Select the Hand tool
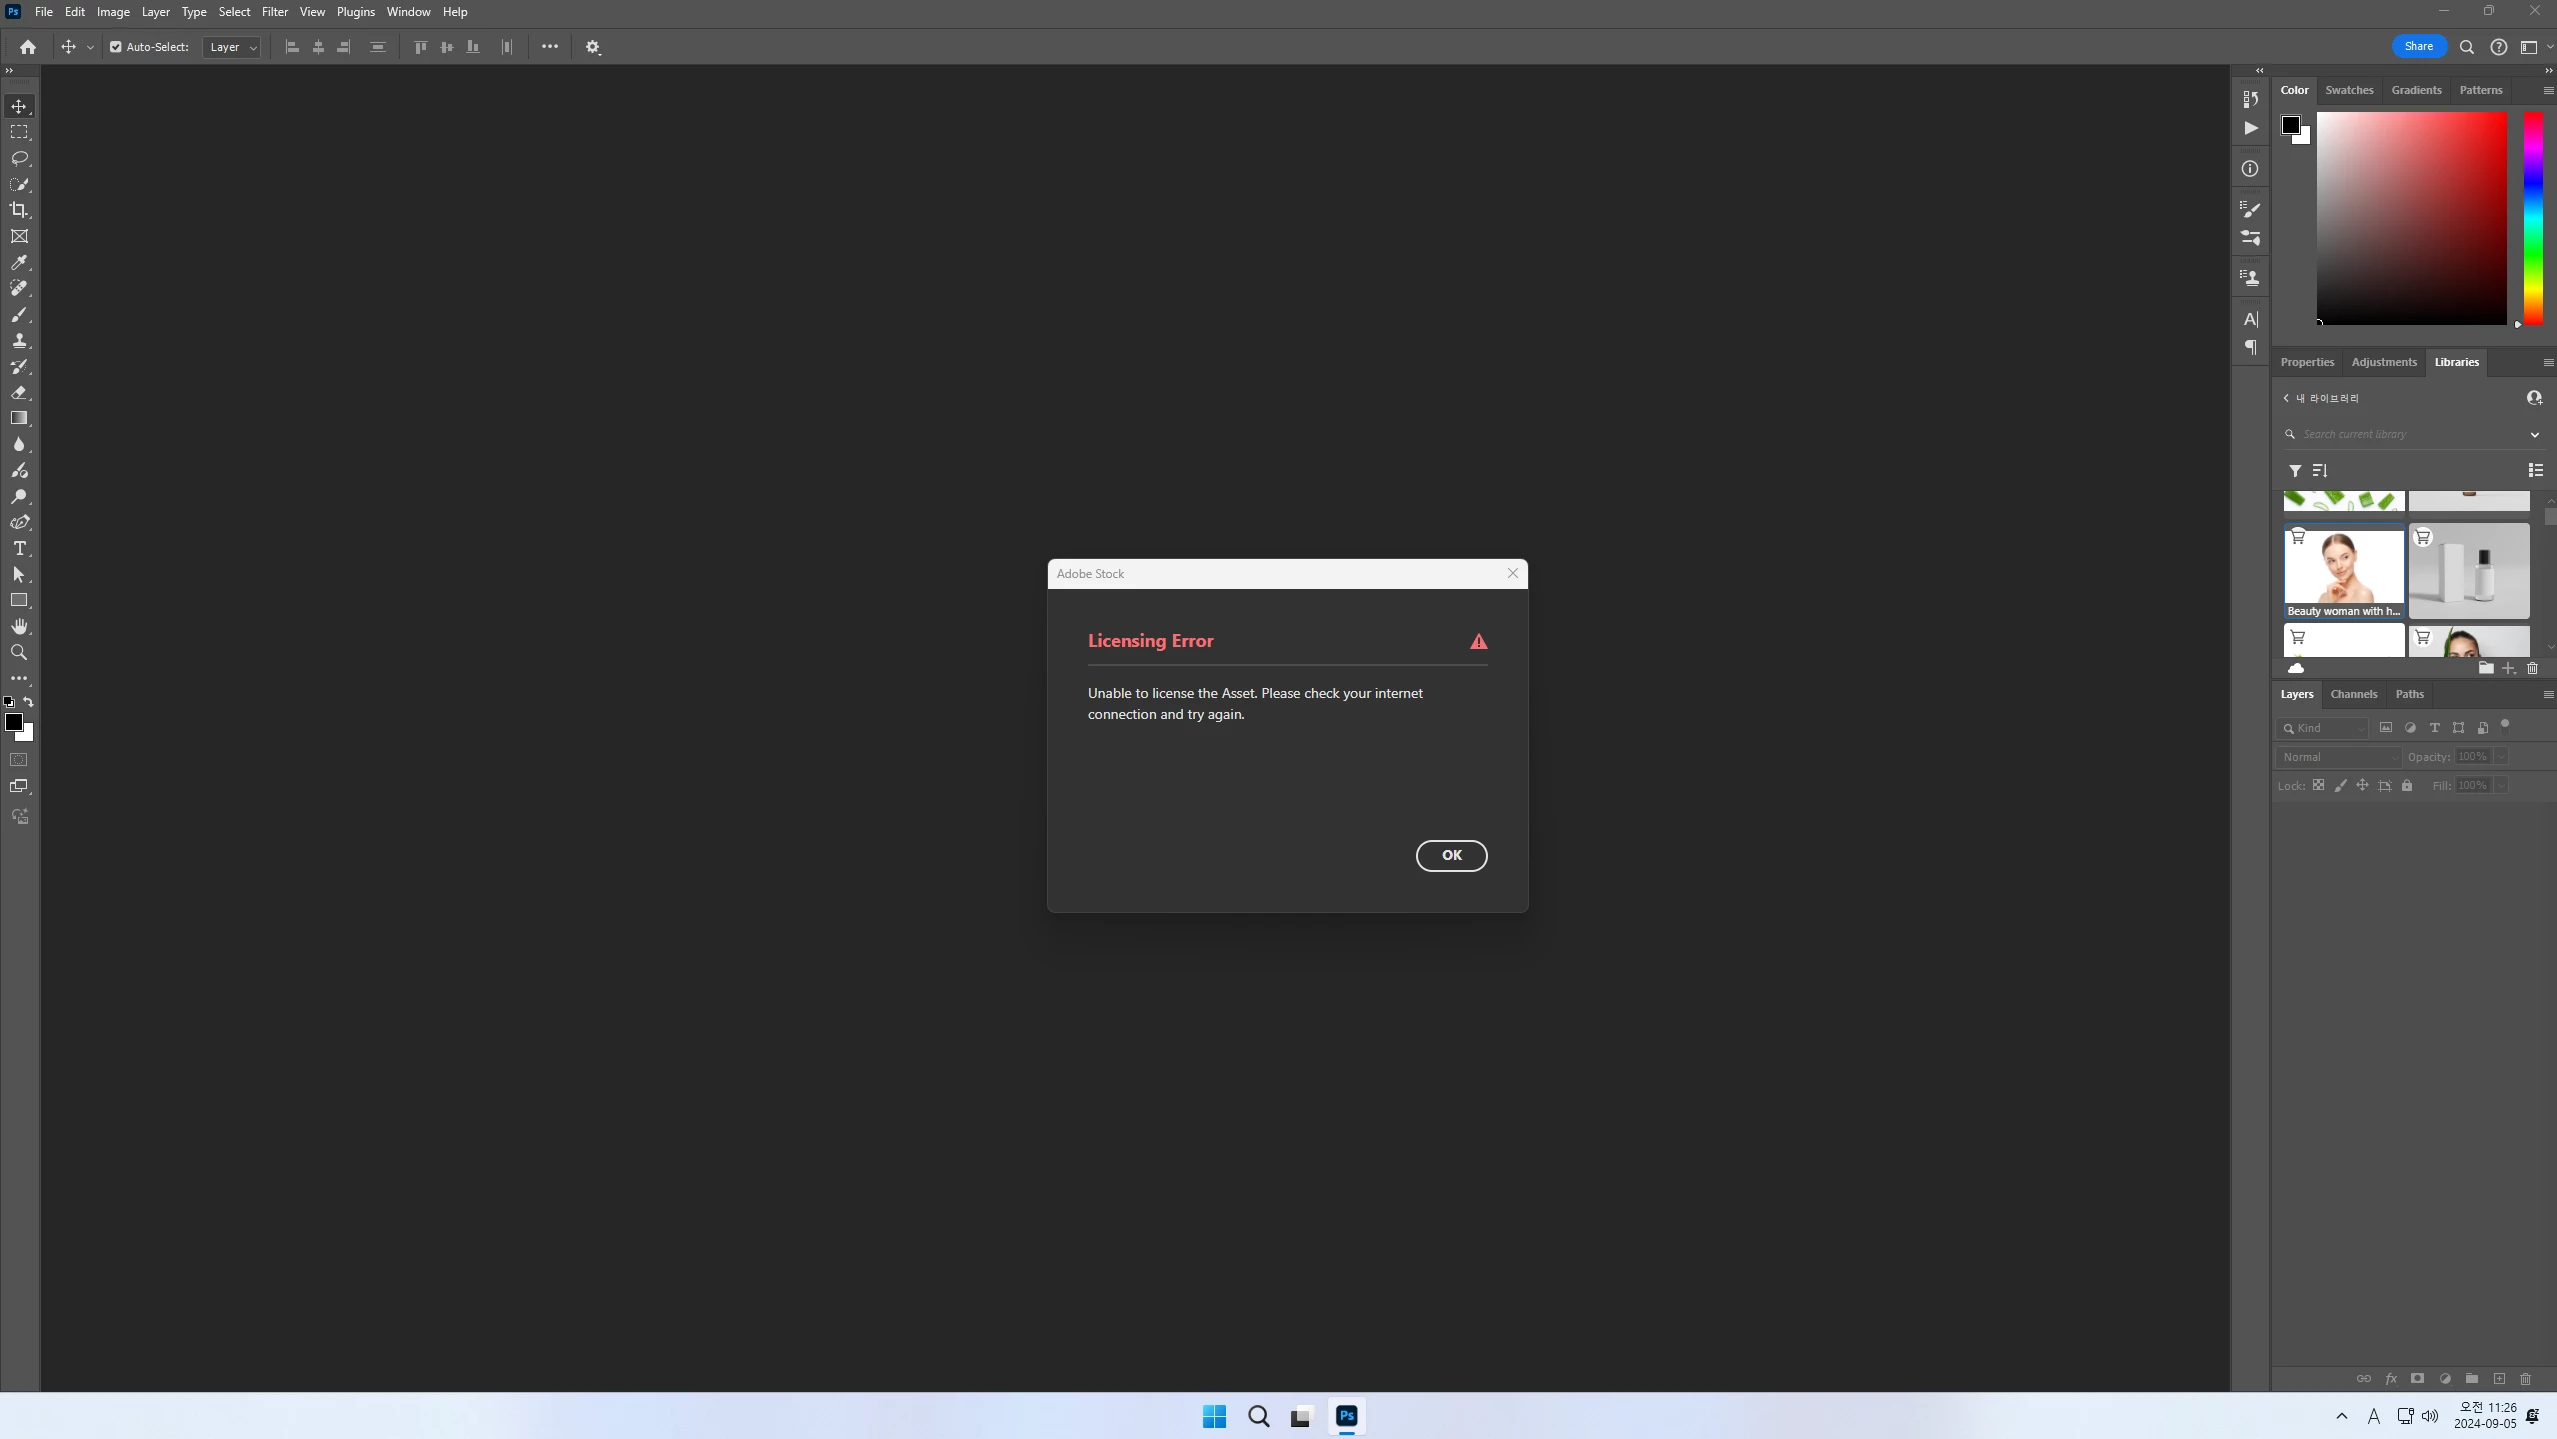 [x=19, y=626]
